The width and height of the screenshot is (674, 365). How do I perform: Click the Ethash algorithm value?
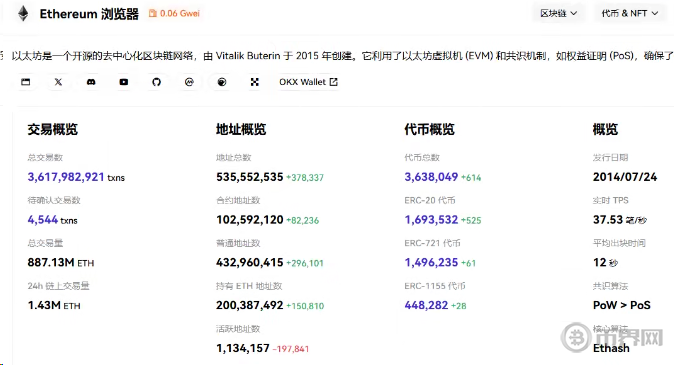(x=611, y=348)
